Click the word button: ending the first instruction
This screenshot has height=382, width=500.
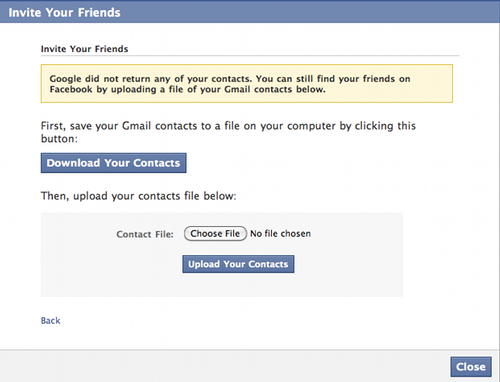coord(59,139)
